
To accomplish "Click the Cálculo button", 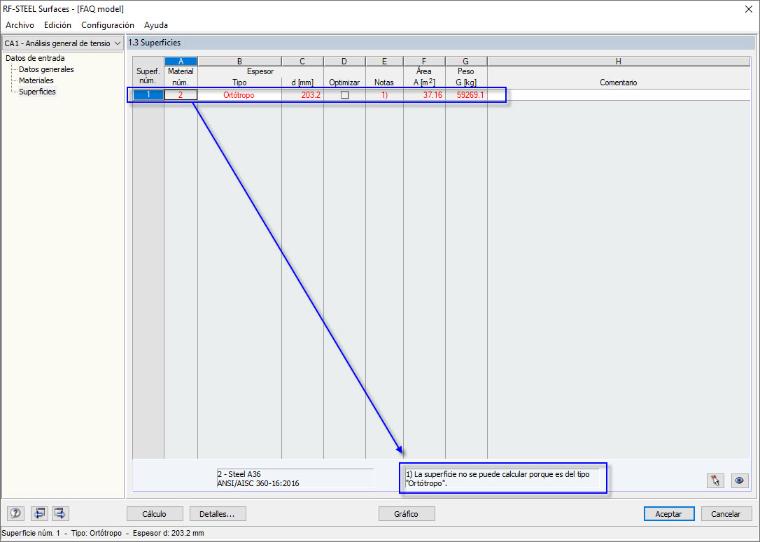I will [x=155, y=514].
